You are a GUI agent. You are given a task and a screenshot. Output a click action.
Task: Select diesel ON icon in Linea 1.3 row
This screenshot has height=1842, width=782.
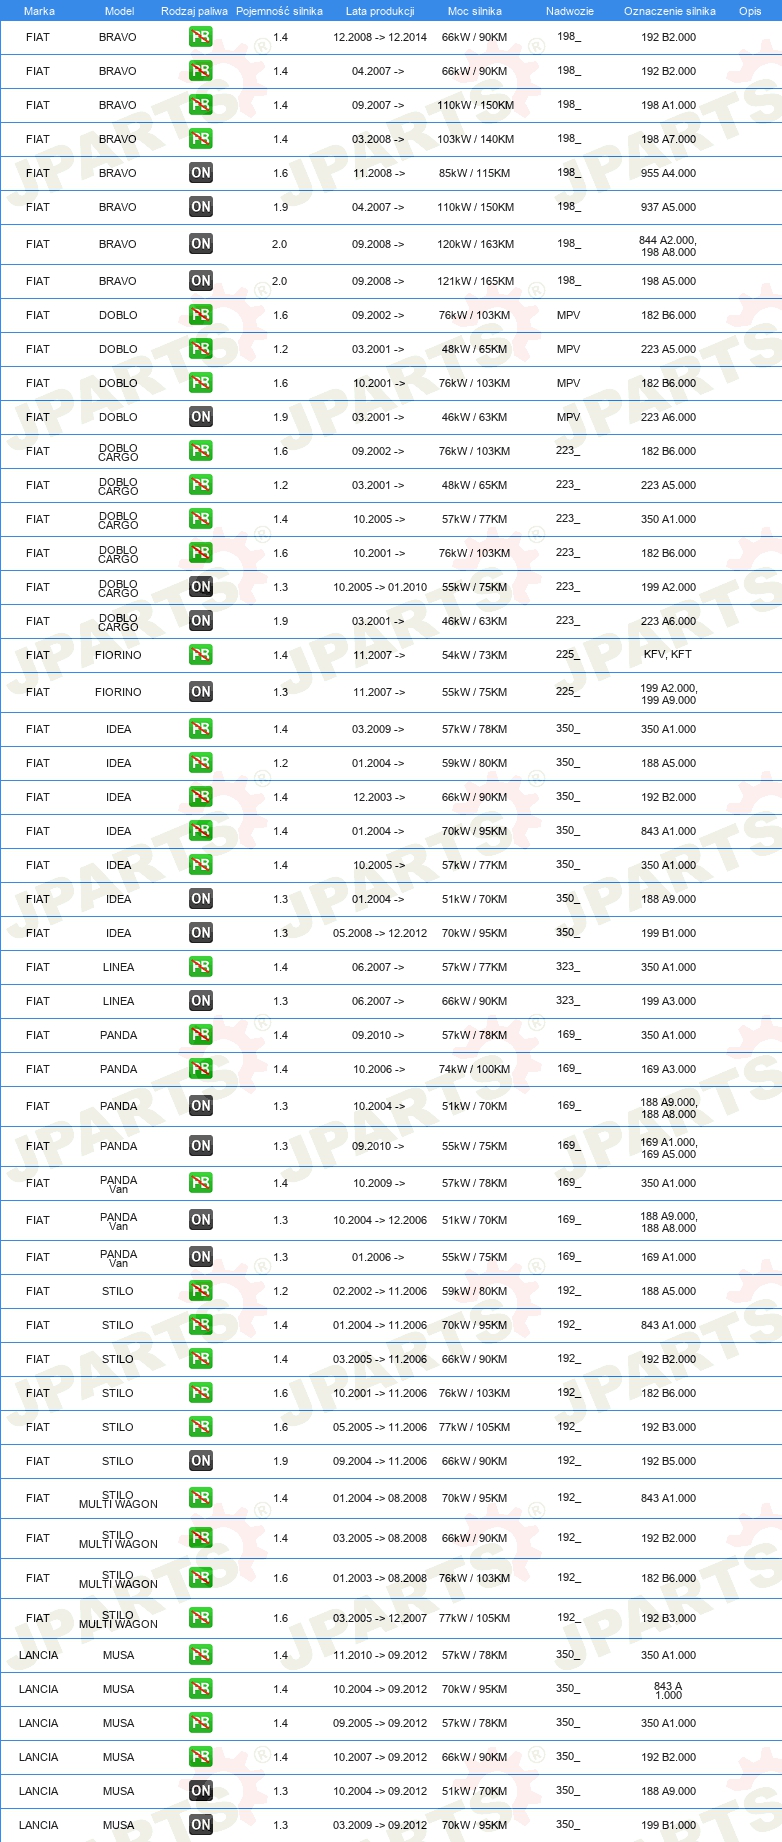tap(201, 1001)
